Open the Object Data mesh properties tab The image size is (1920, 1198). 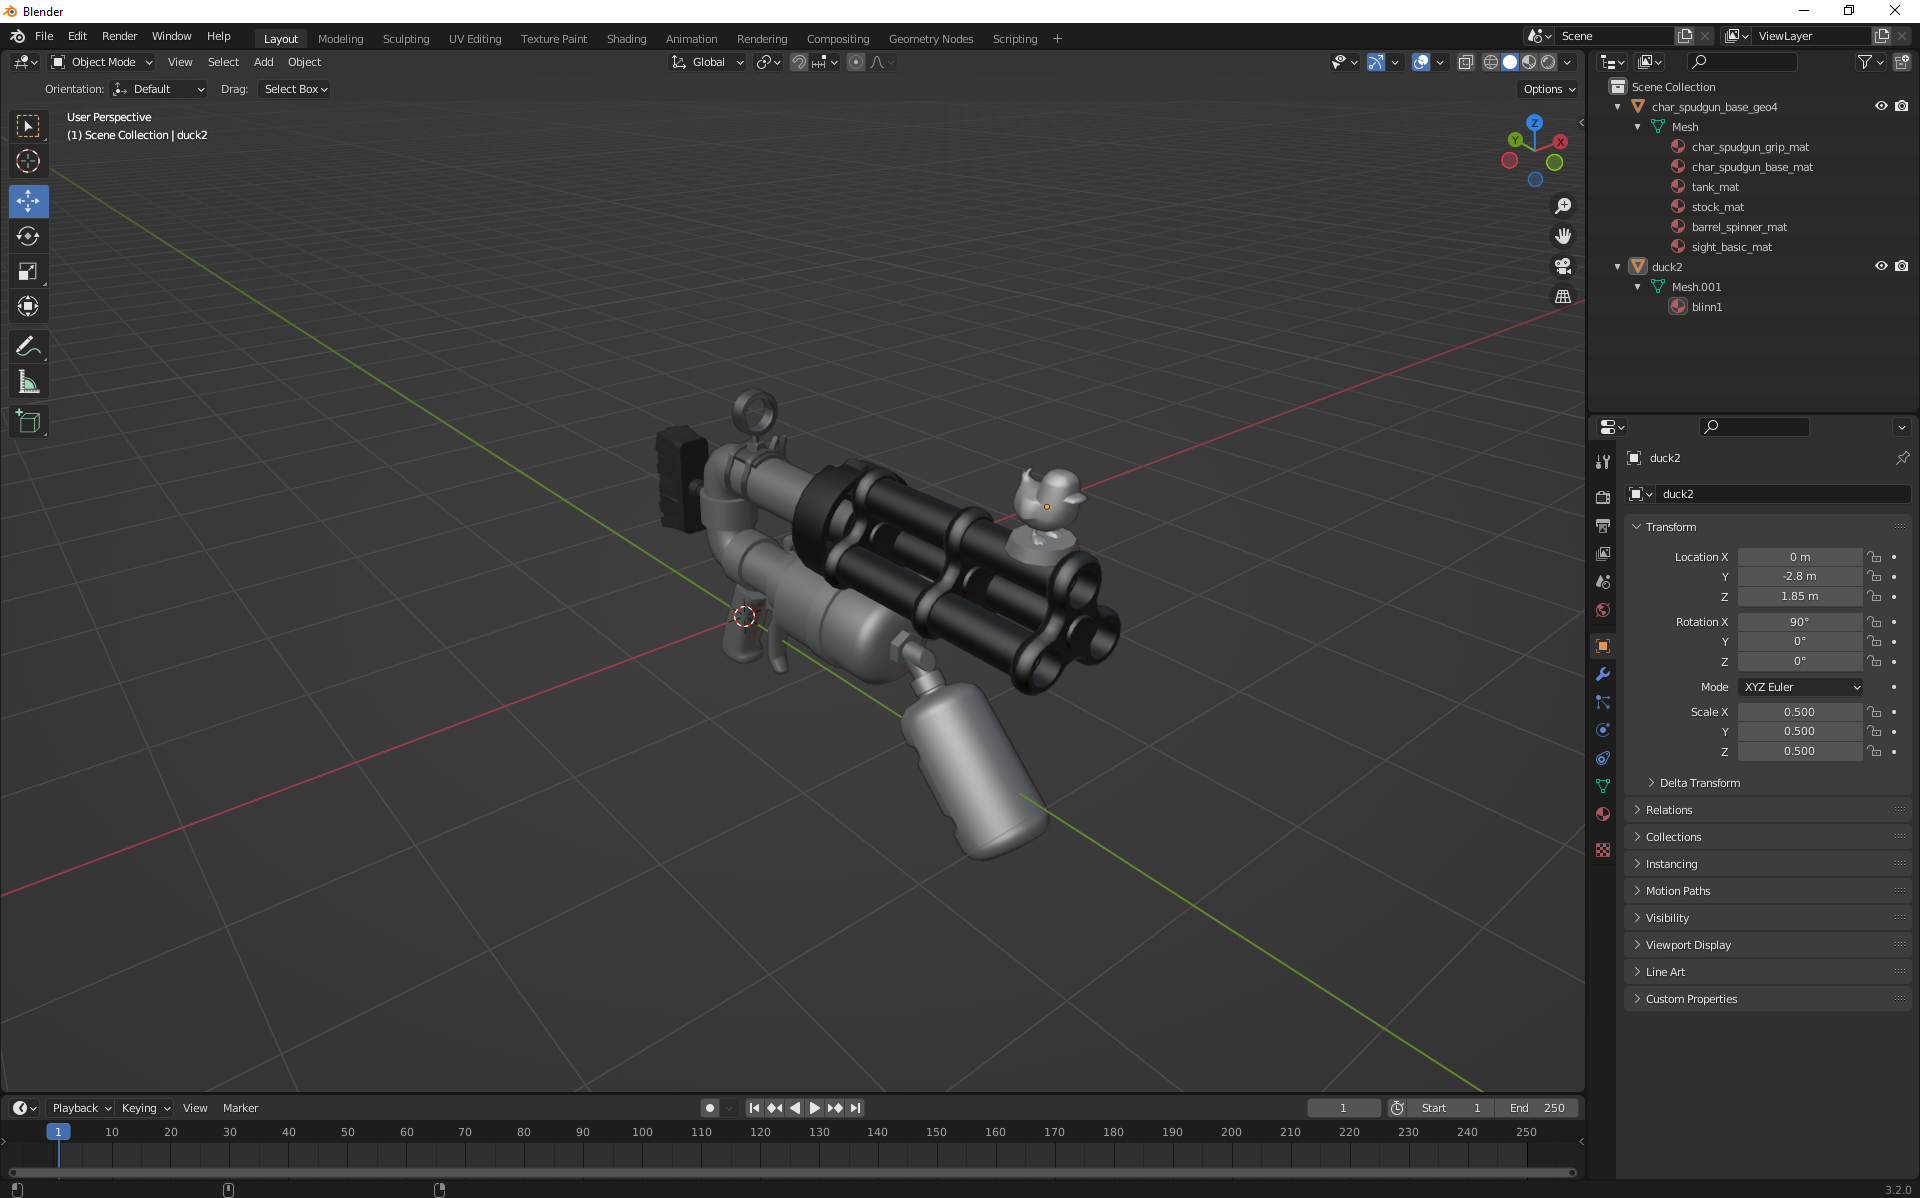(x=1603, y=786)
